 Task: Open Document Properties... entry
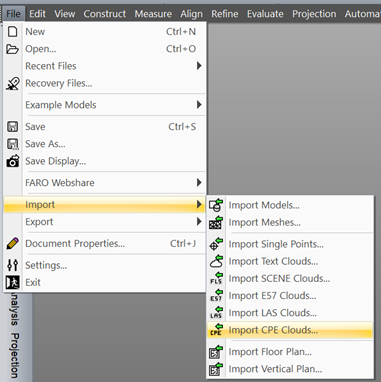pyautogui.click(x=105, y=244)
